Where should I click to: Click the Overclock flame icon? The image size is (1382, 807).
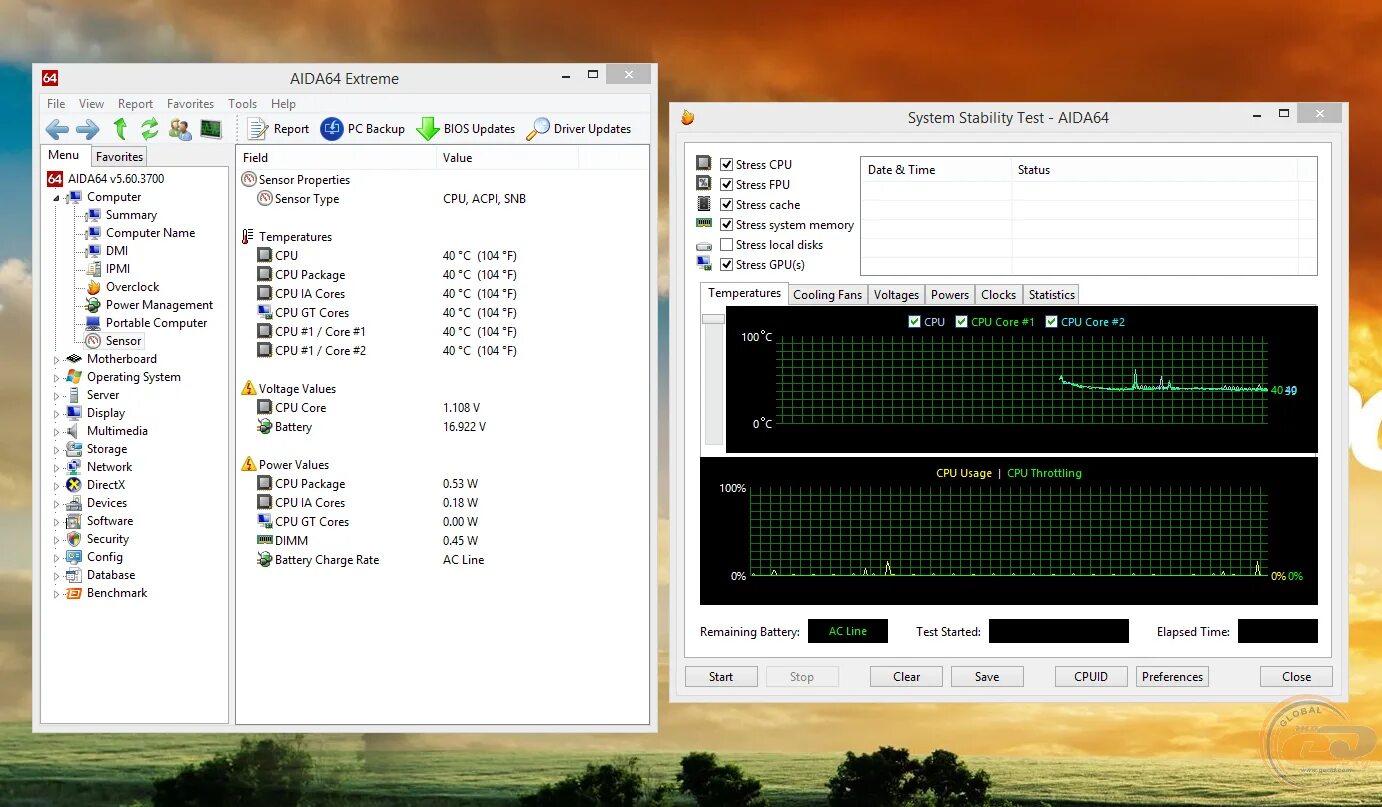pyautogui.click(x=93, y=287)
